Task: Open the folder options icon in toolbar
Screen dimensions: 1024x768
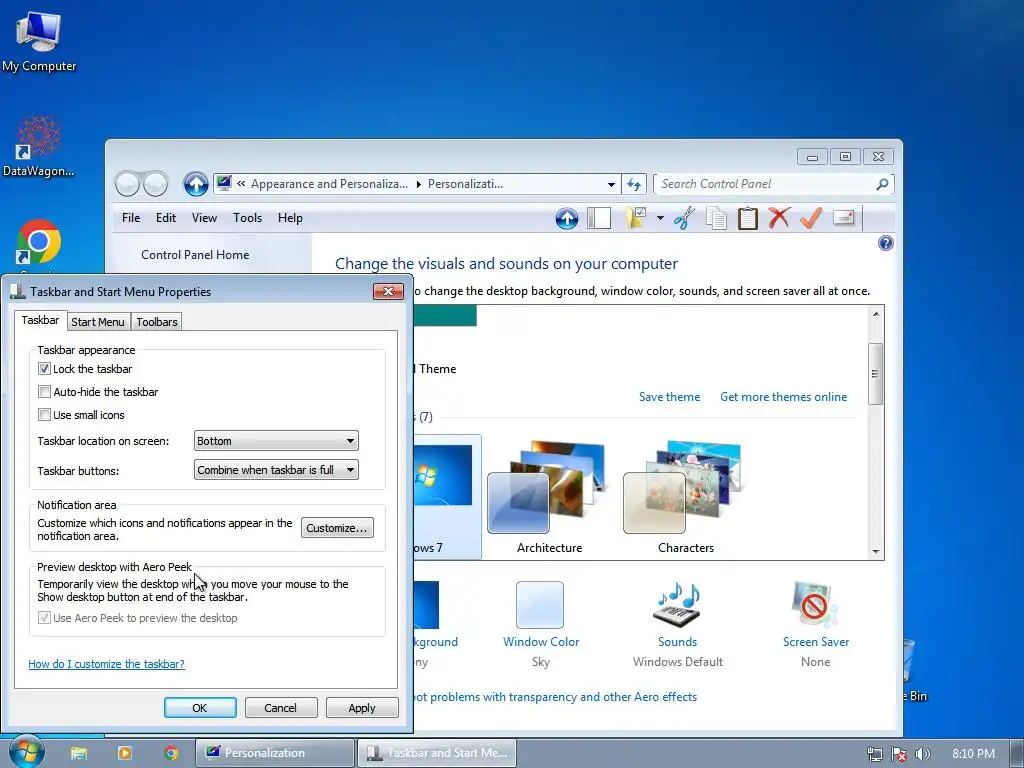Action: click(635, 218)
